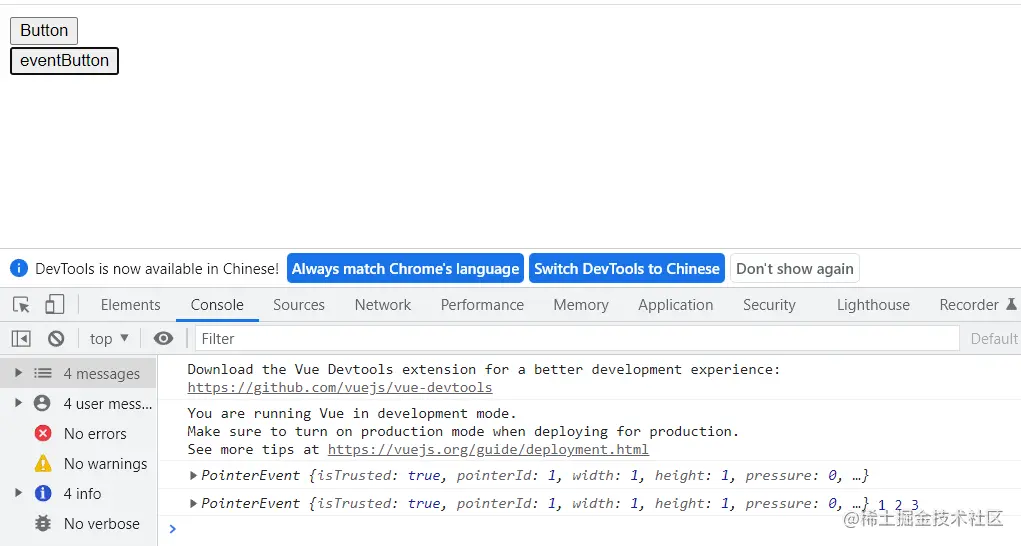Select the 4 messages sidebar row
This screenshot has width=1021, height=546.
point(78,374)
